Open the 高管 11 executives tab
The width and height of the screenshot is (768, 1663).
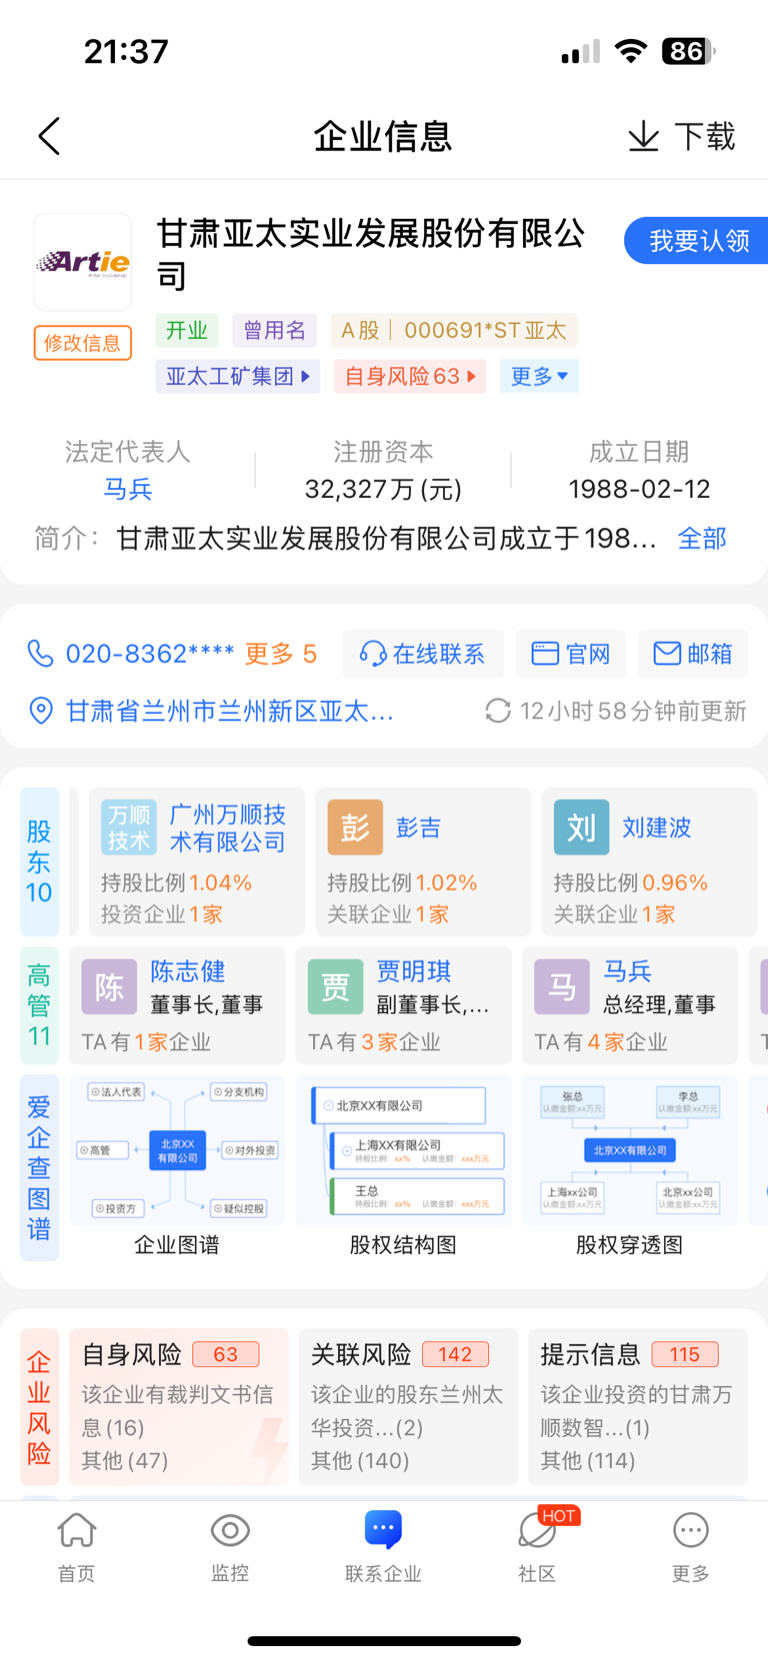(x=39, y=1005)
